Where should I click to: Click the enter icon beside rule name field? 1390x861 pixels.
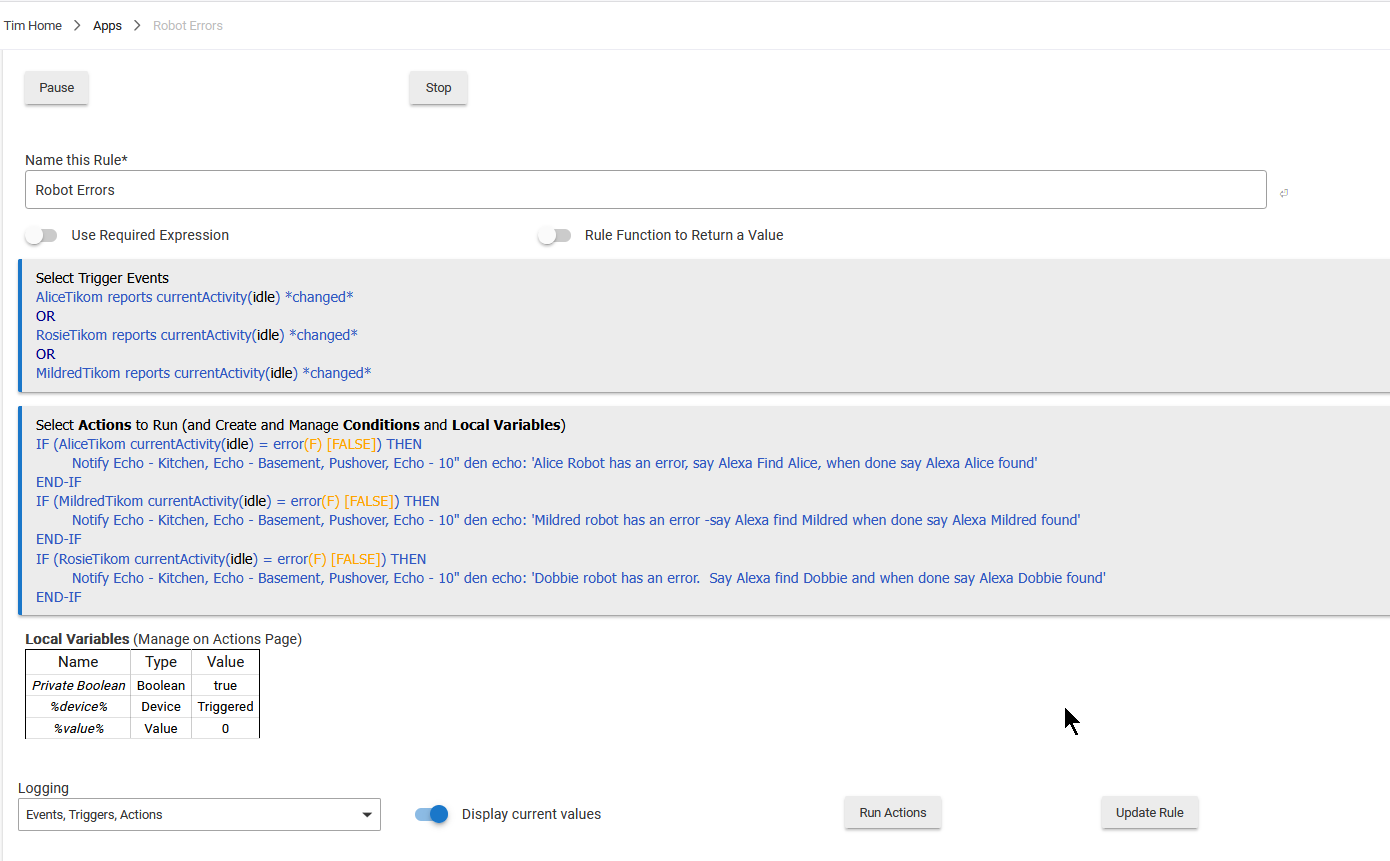pyautogui.click(x=1283, y=193)
